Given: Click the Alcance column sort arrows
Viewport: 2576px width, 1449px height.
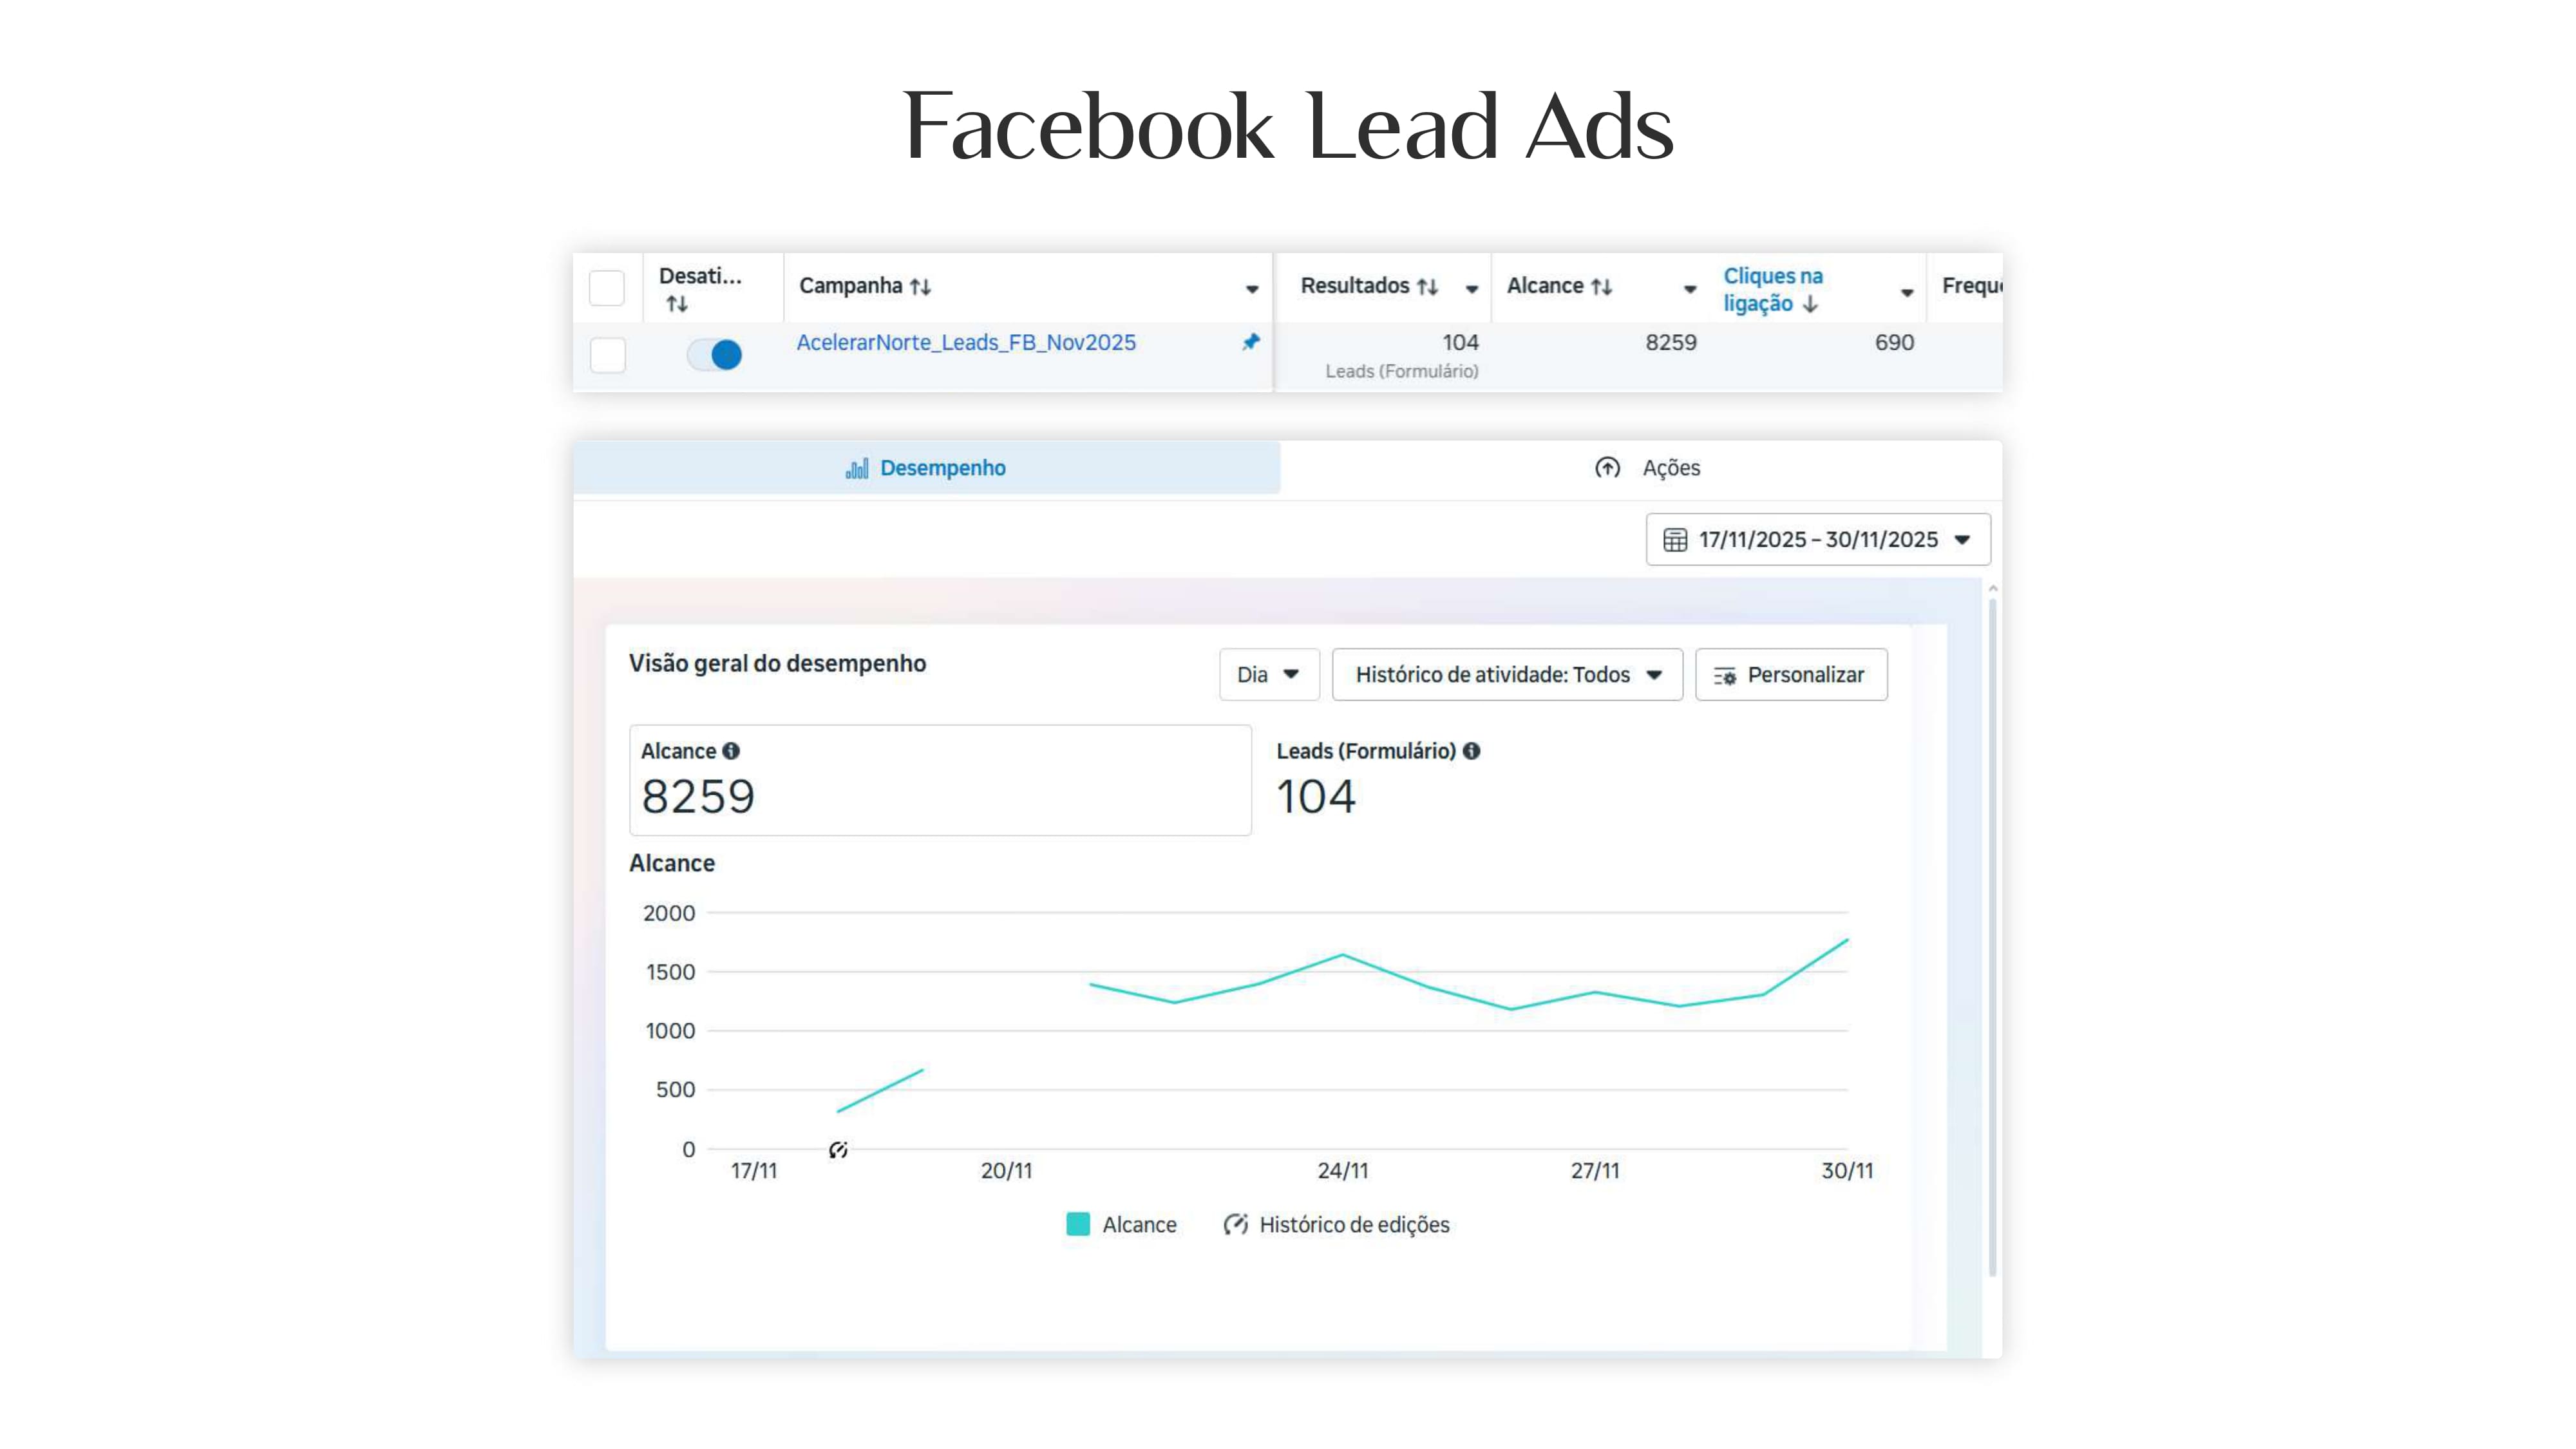Looking at the screenshot, I should (x=1601, y=287).
